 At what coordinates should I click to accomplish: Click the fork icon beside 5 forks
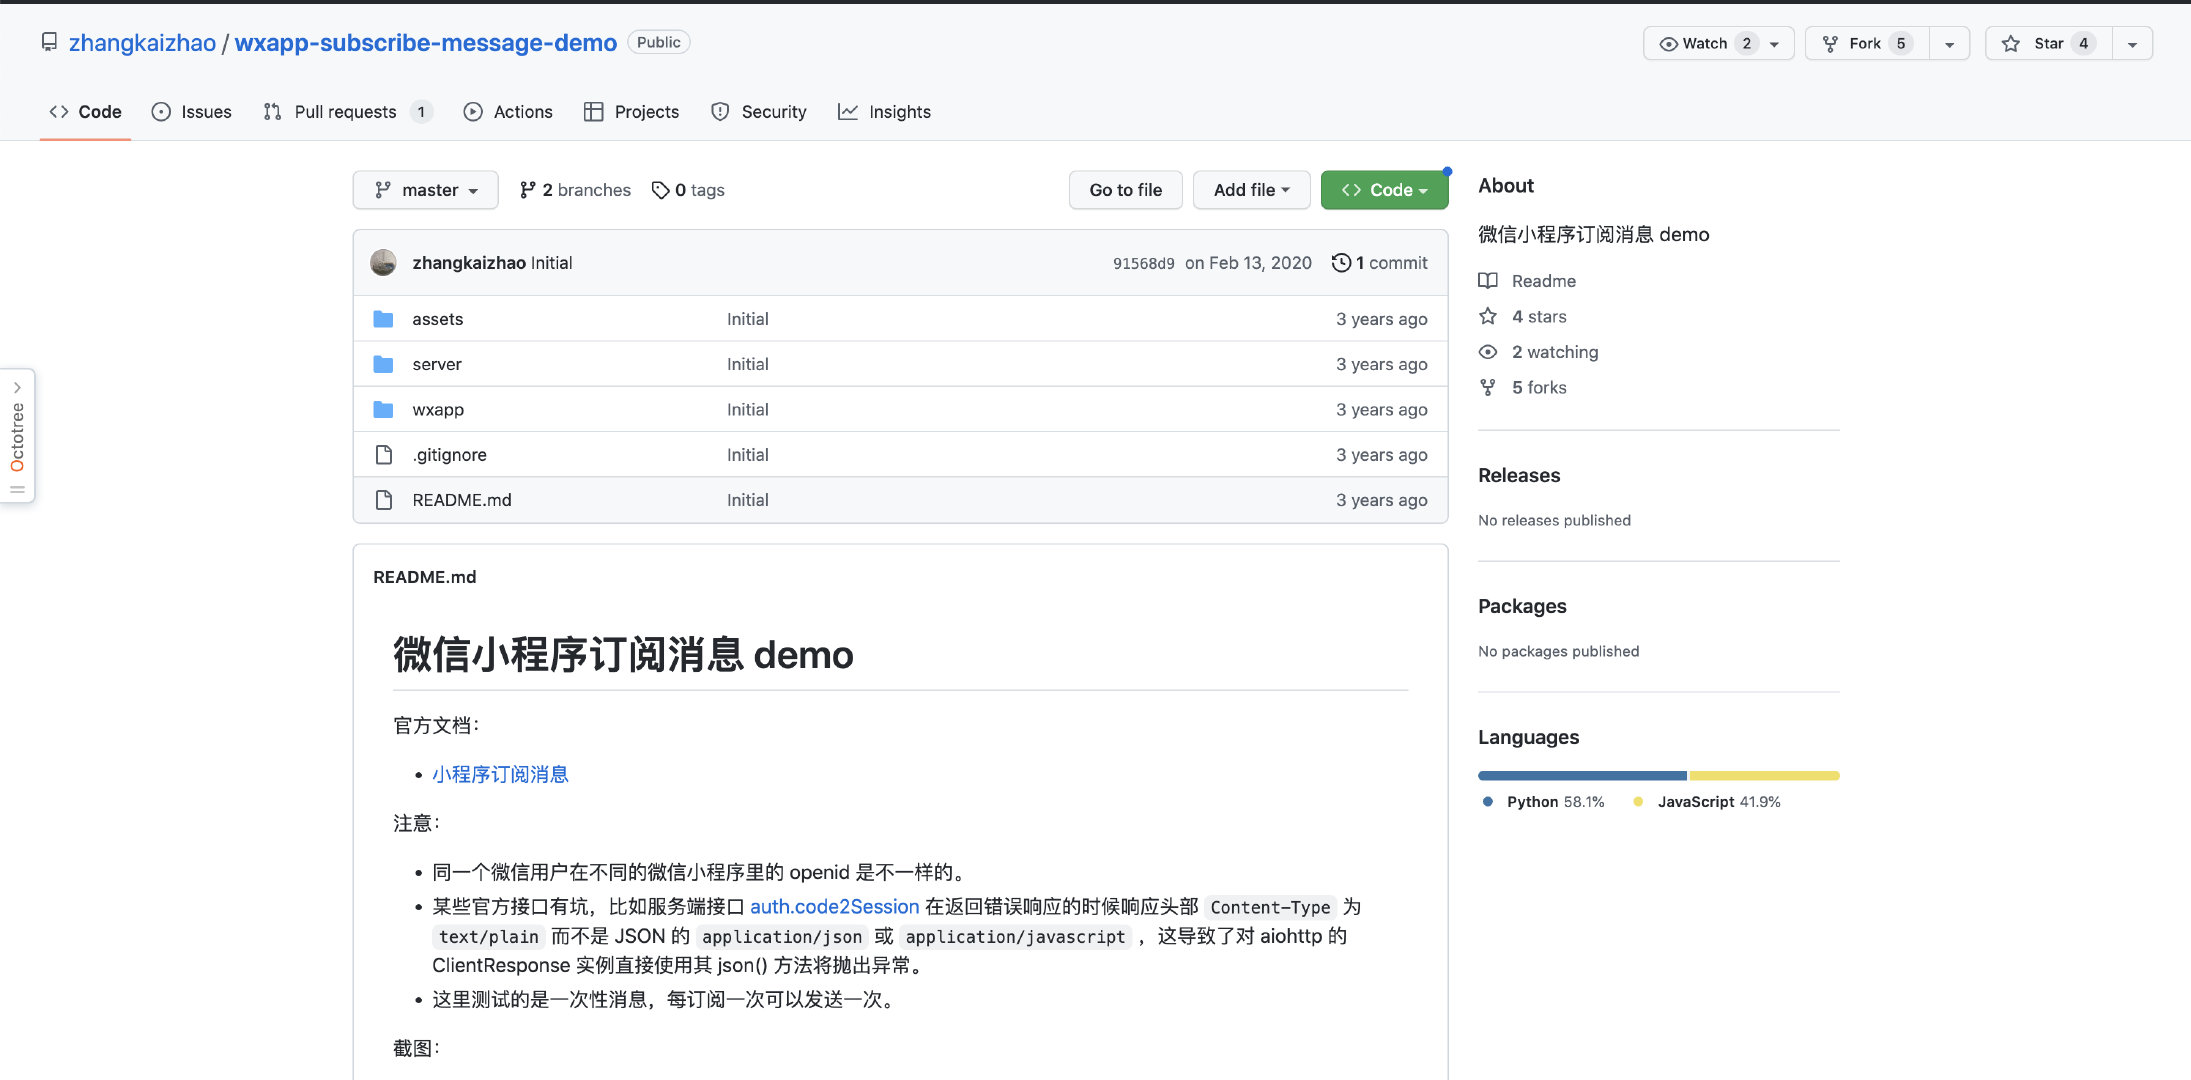pos(1488,387)
